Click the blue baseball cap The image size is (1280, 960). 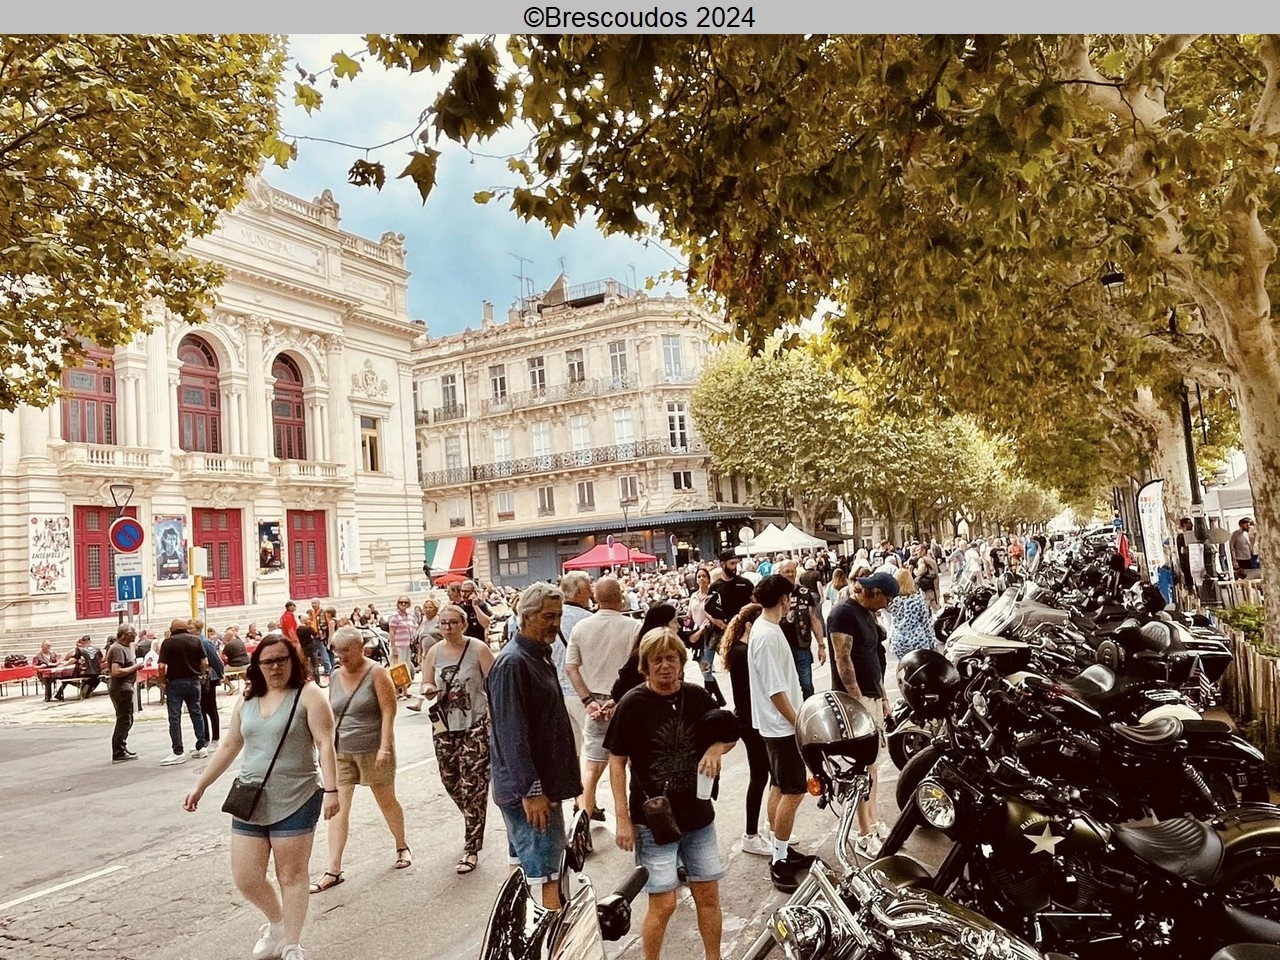(879, 582)
